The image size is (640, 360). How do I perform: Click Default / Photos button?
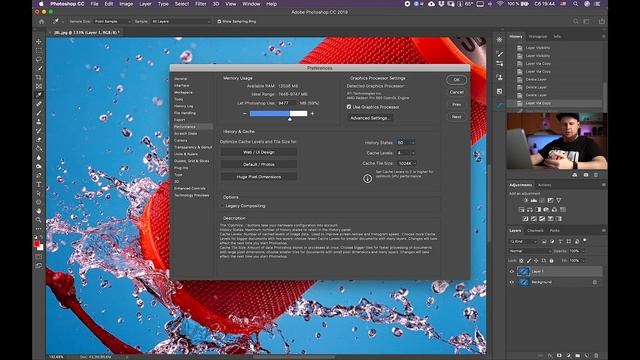(x=259, y=164)
